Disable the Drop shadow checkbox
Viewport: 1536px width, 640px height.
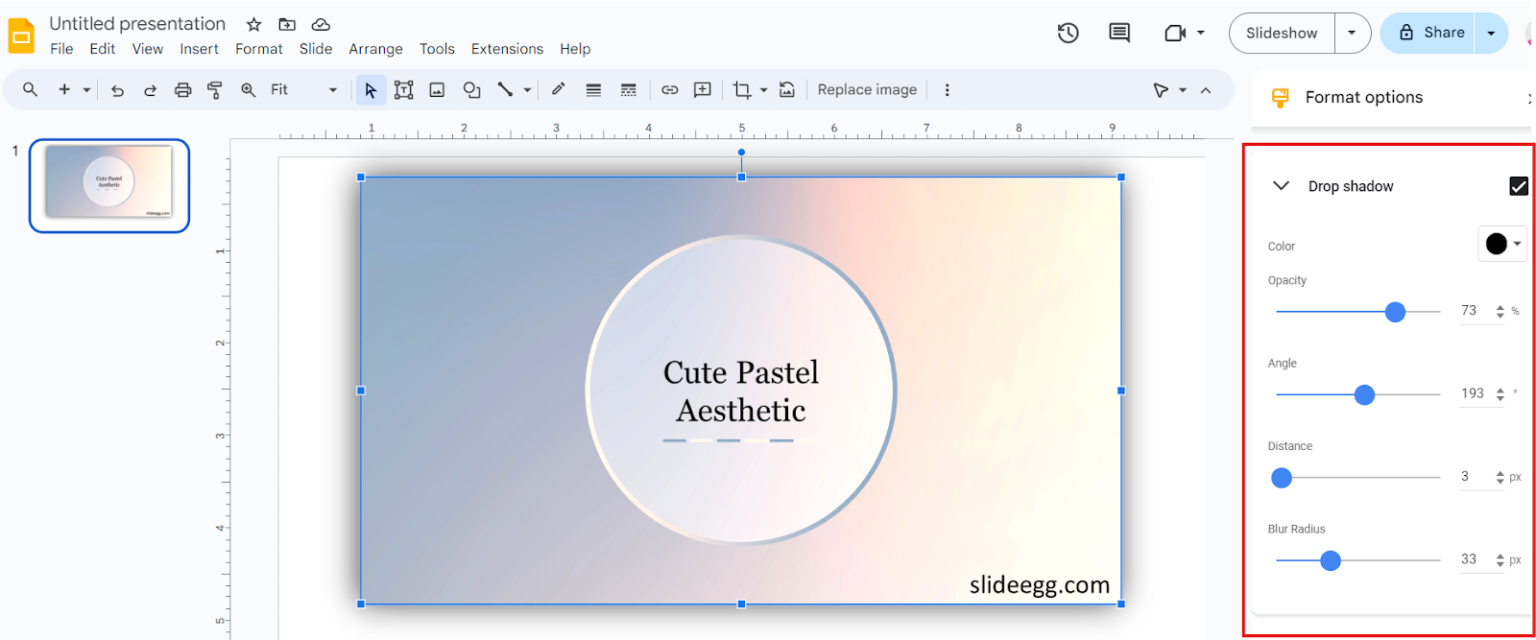point(1519,185)
